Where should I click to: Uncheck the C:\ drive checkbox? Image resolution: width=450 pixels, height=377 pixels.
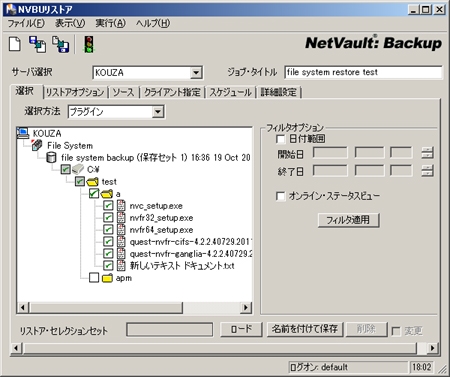click(x=66, y=169)
